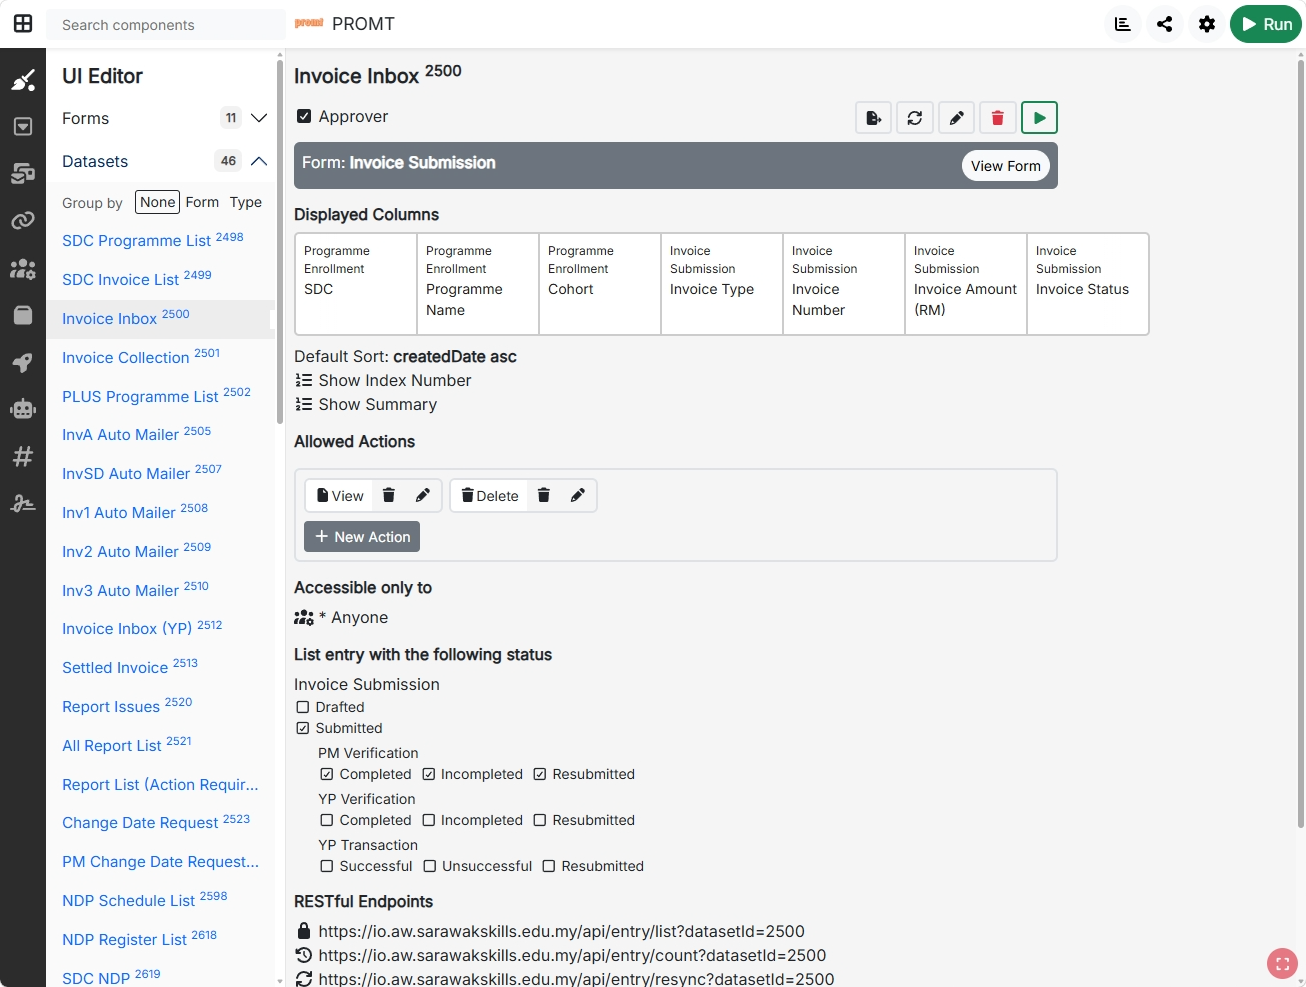The width and height of the screenshot is (1306, 987).
Task: Open the robot sidebar icon
Action: [23, 409]
